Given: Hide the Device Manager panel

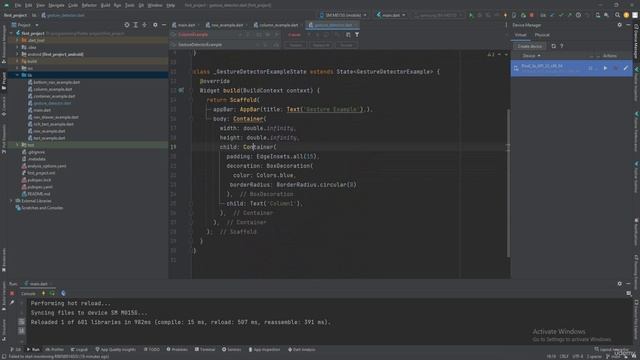Looking at the screenshot, I should 629,25.
